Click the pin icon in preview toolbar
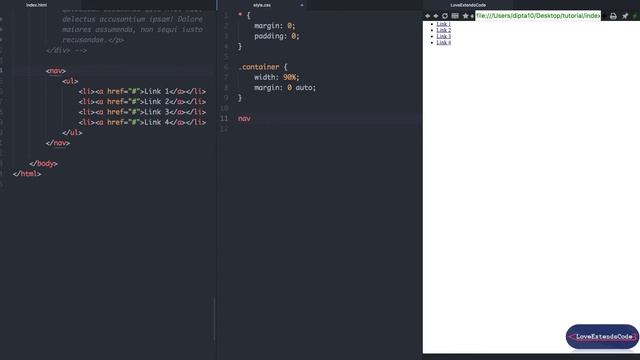Image resolution: width=640 pixels, height=360 pixels. coord(625,16)
